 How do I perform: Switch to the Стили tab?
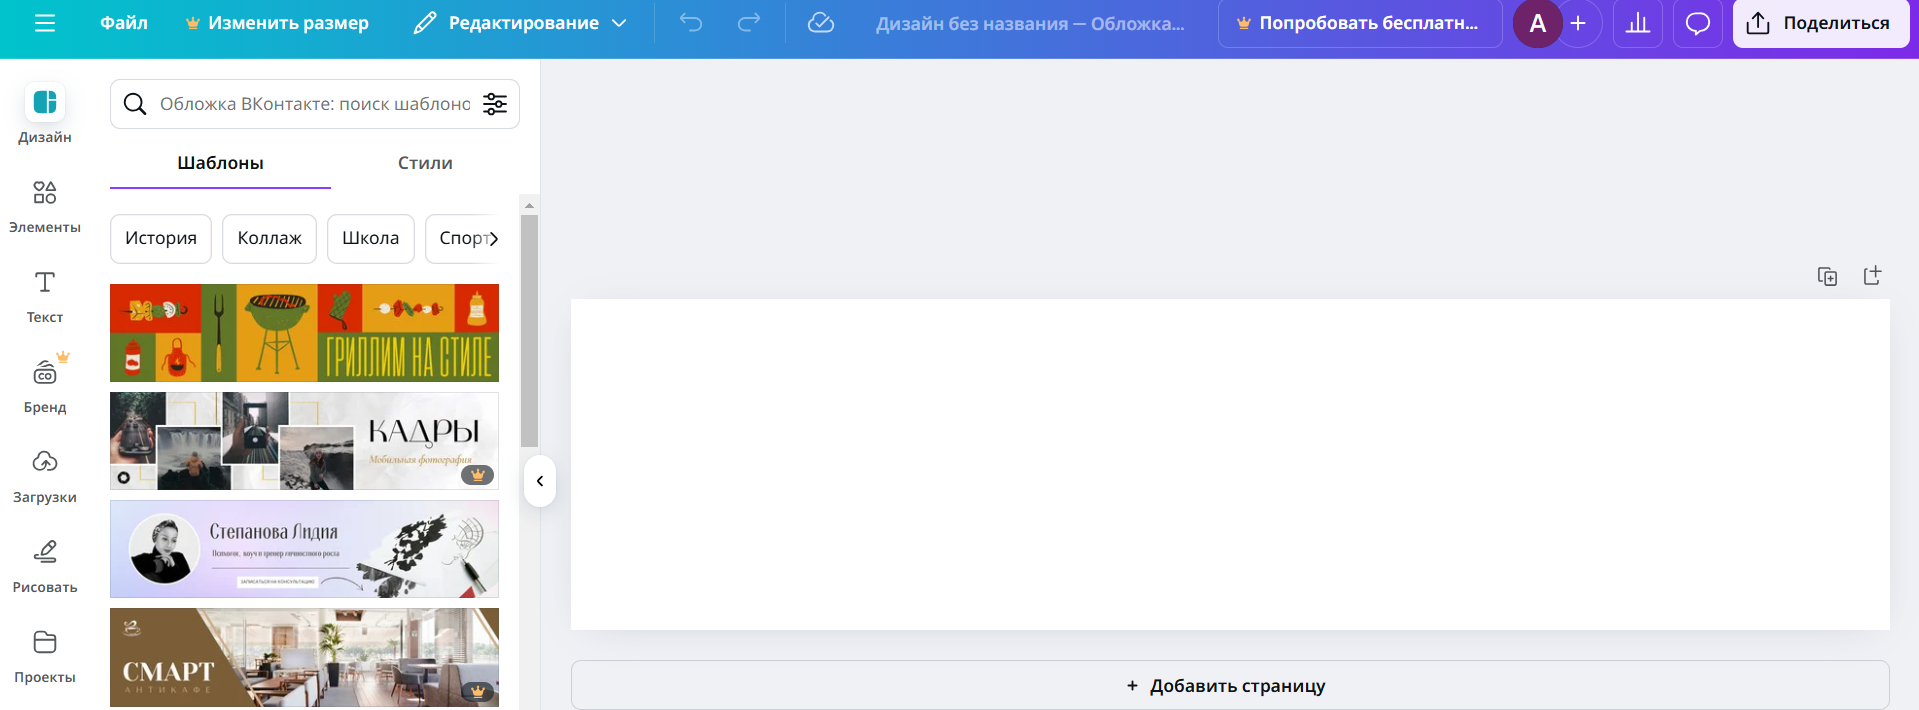[425, 163]
